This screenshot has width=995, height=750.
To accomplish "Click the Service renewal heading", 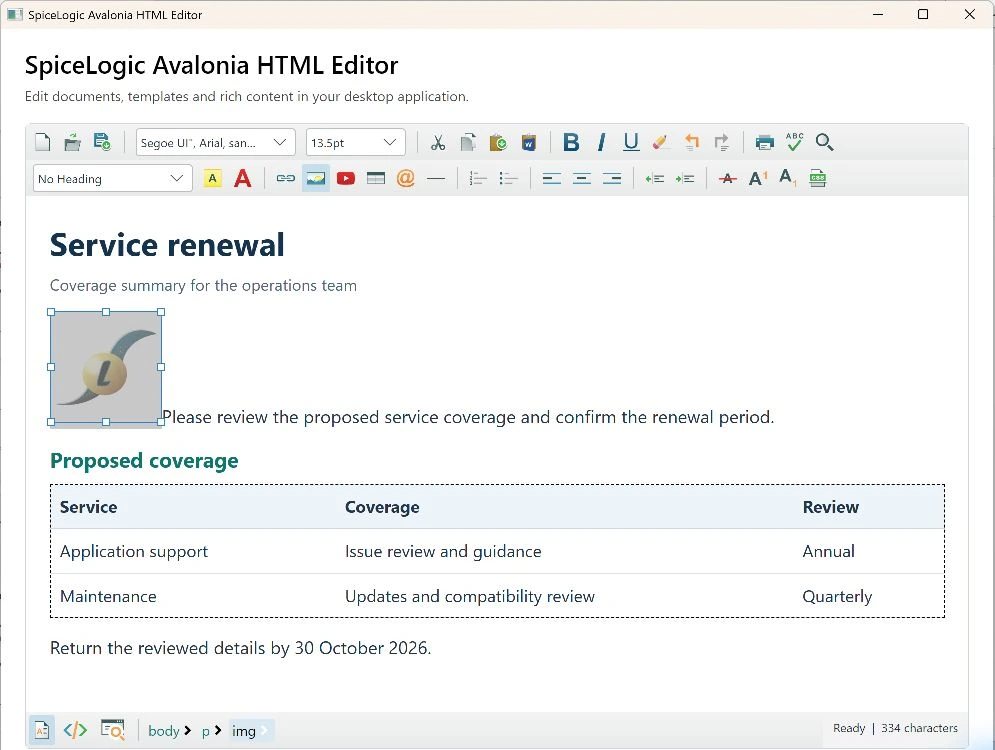I will (x=167, y=245).
